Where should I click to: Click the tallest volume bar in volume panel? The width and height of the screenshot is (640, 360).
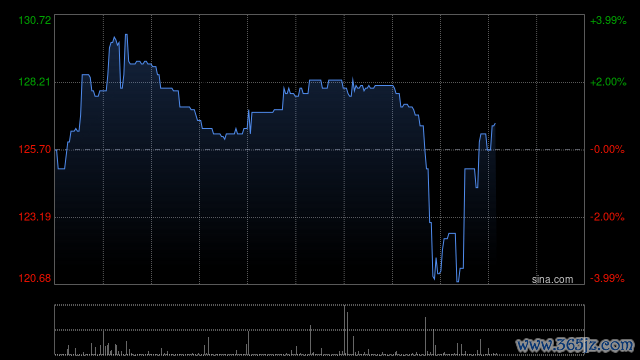(344, 330)
